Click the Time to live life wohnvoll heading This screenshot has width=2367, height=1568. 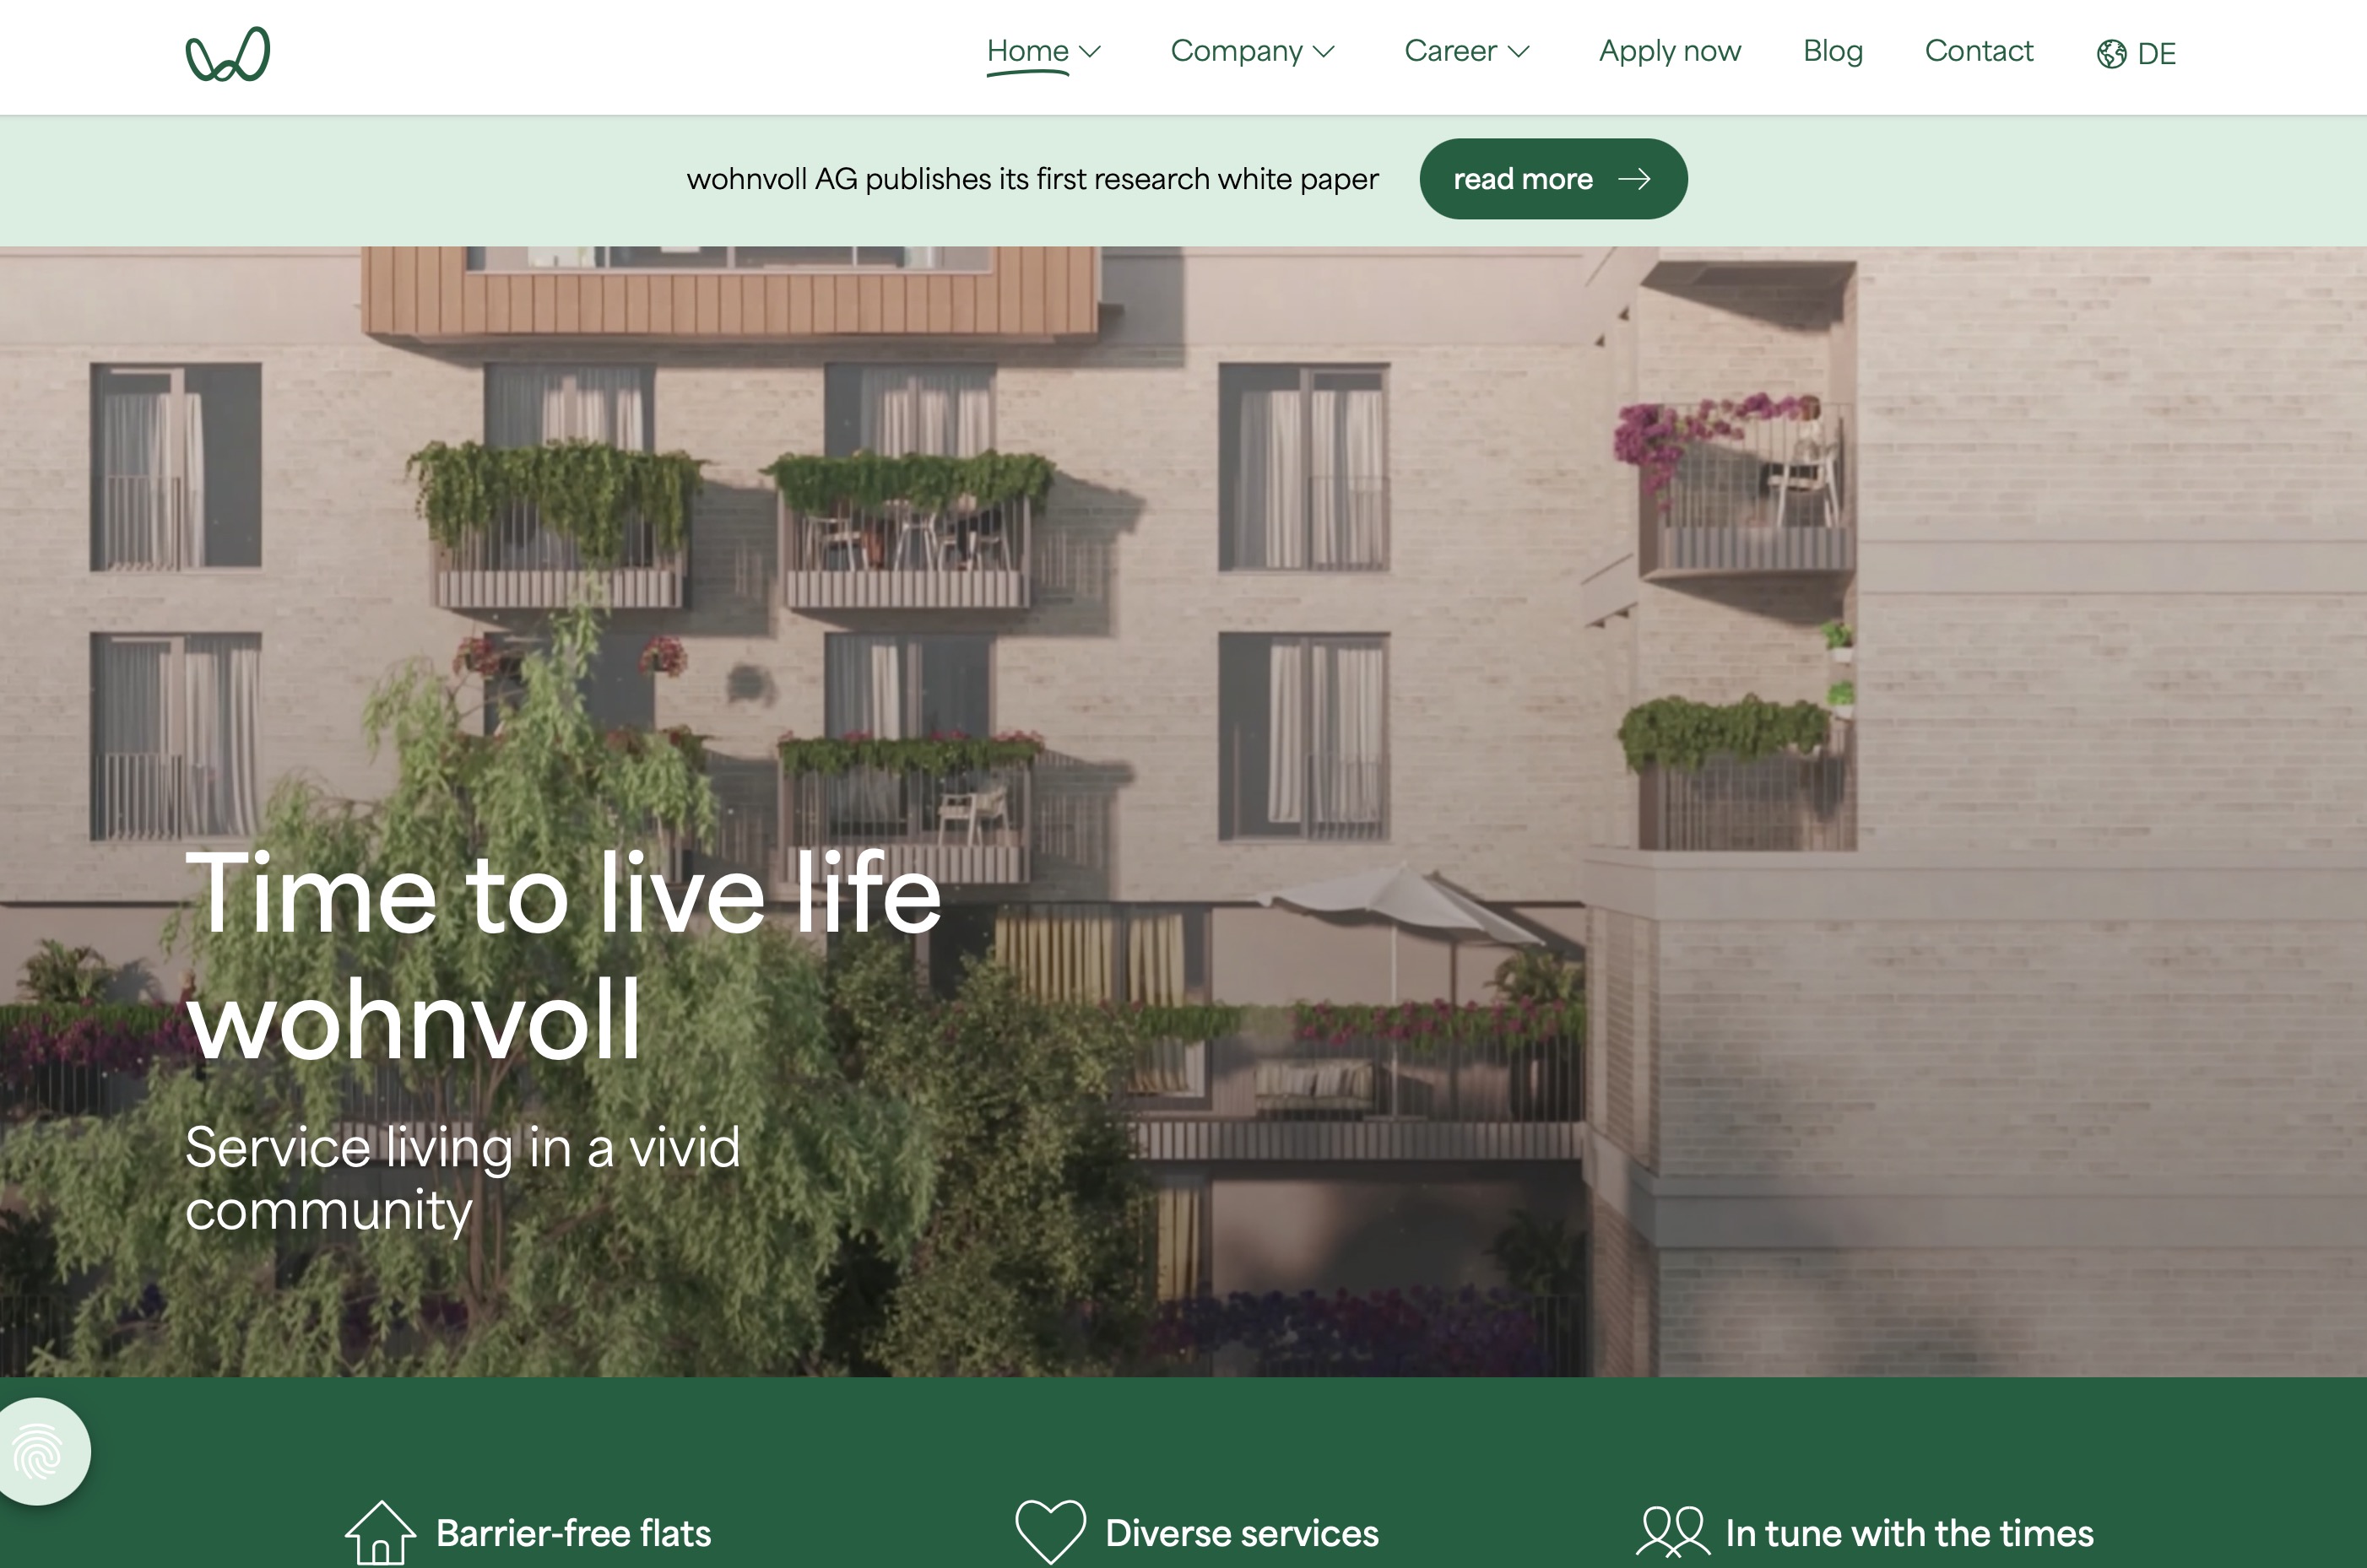coord(564,957)
